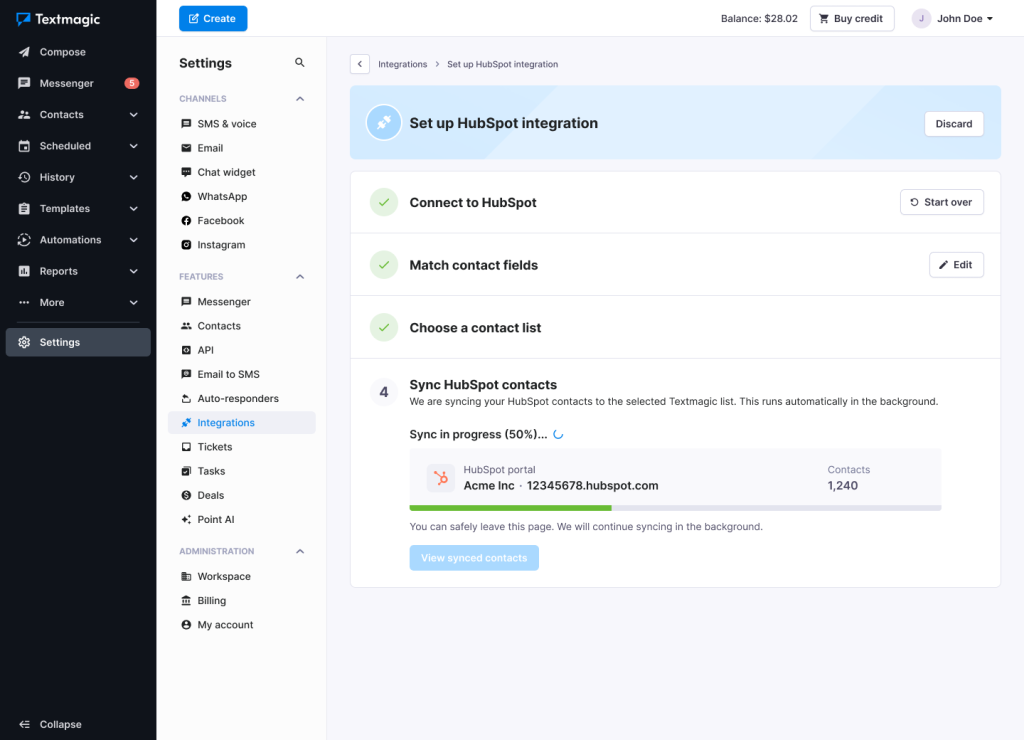Discard the HubSpot integration setup

(953, 123)
